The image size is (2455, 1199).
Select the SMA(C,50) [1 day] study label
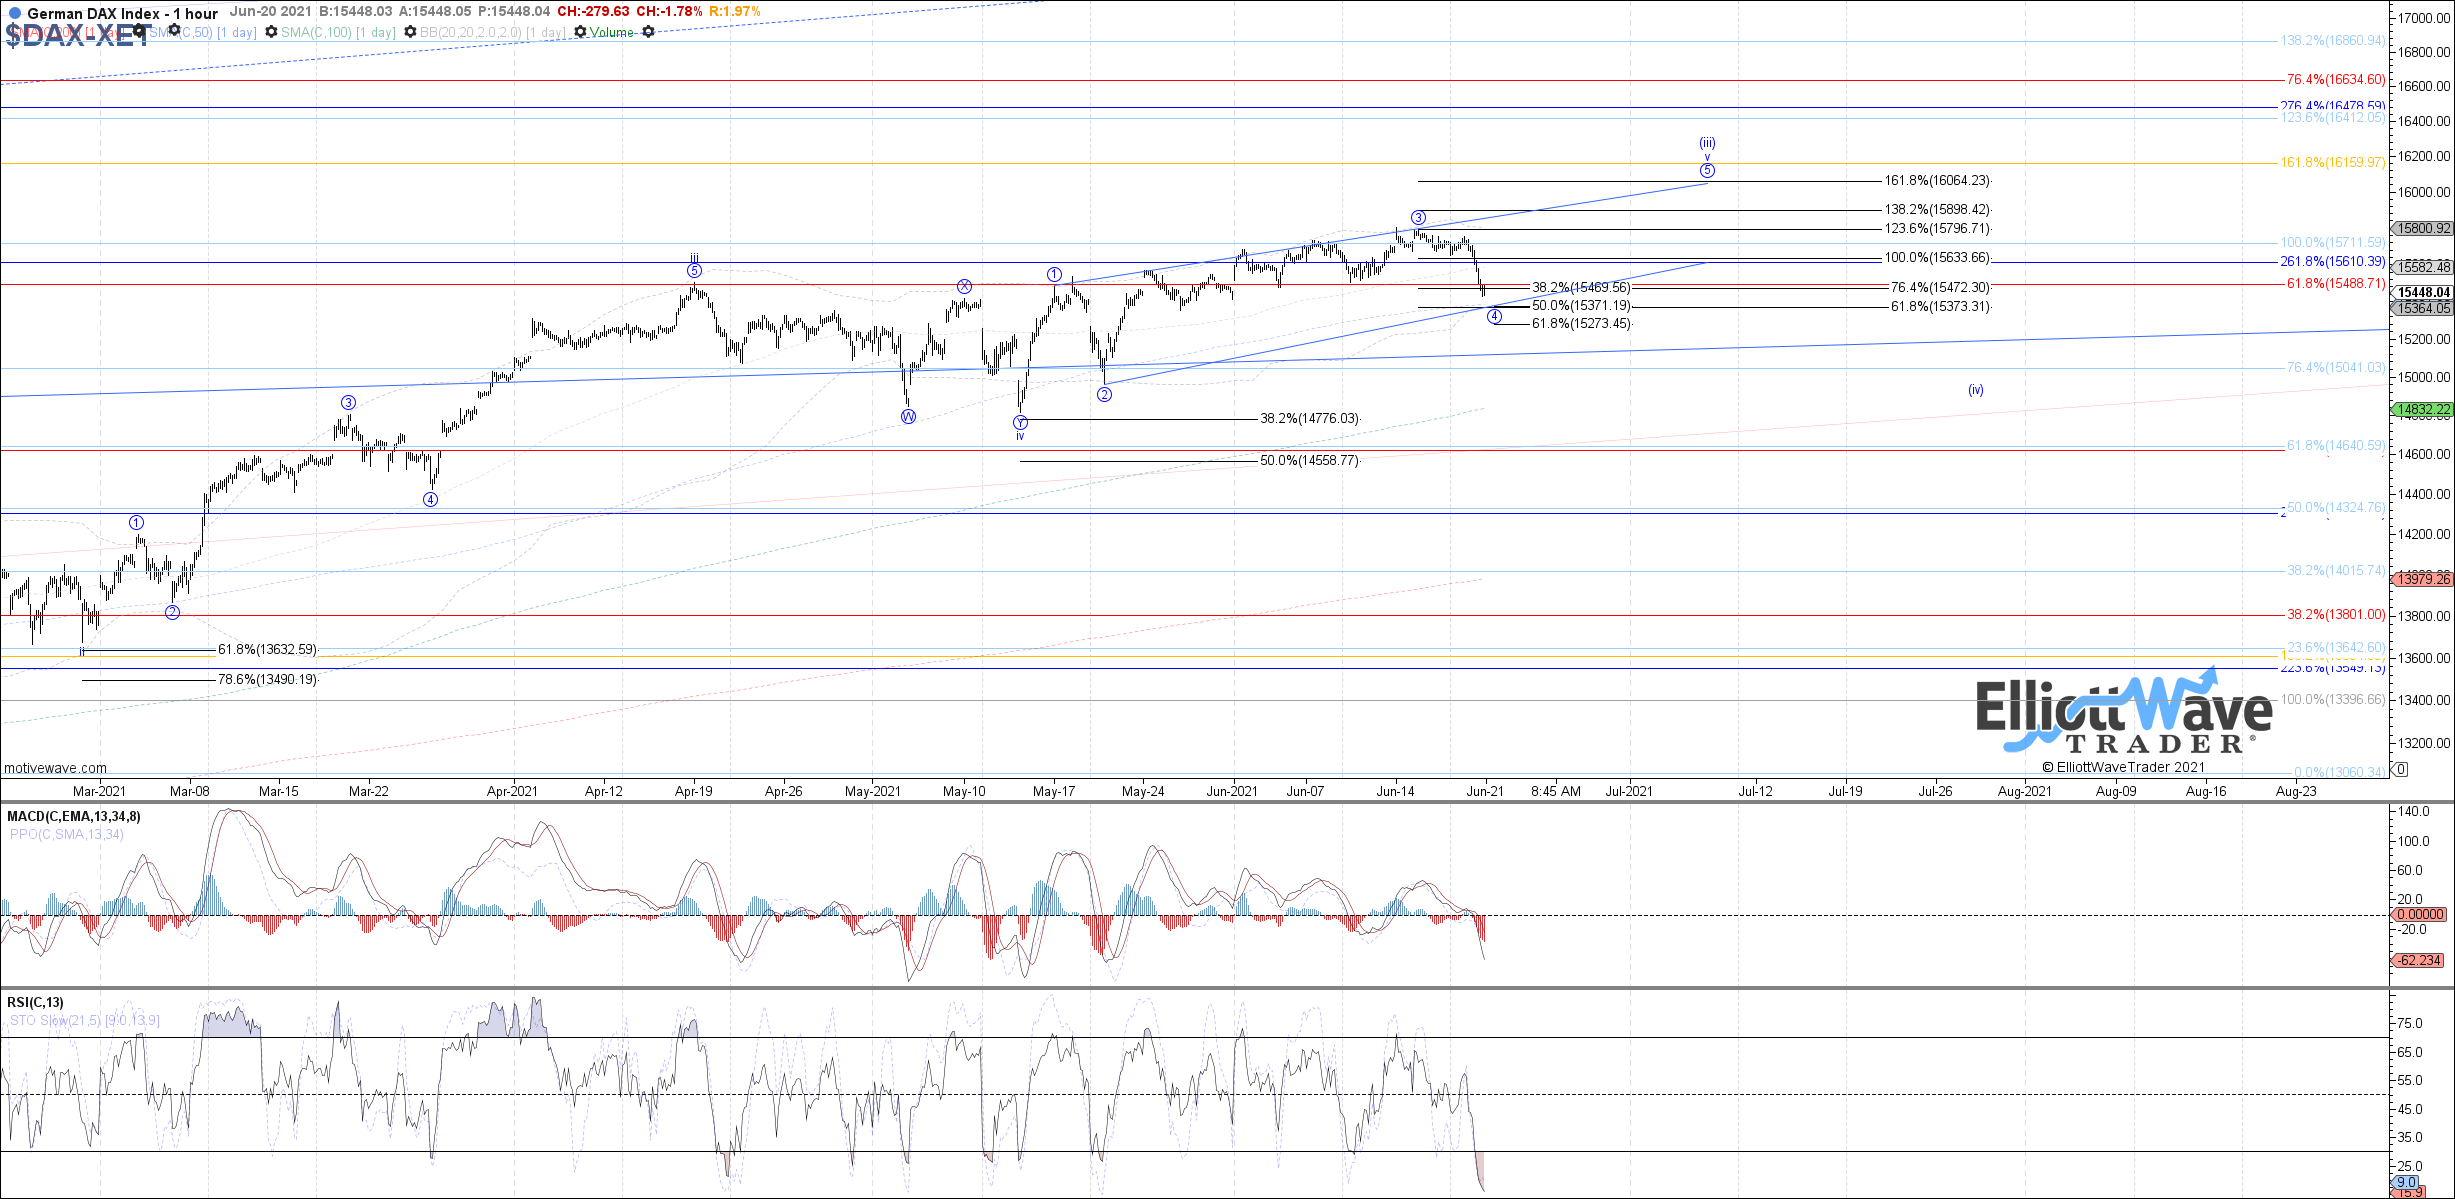203,32
